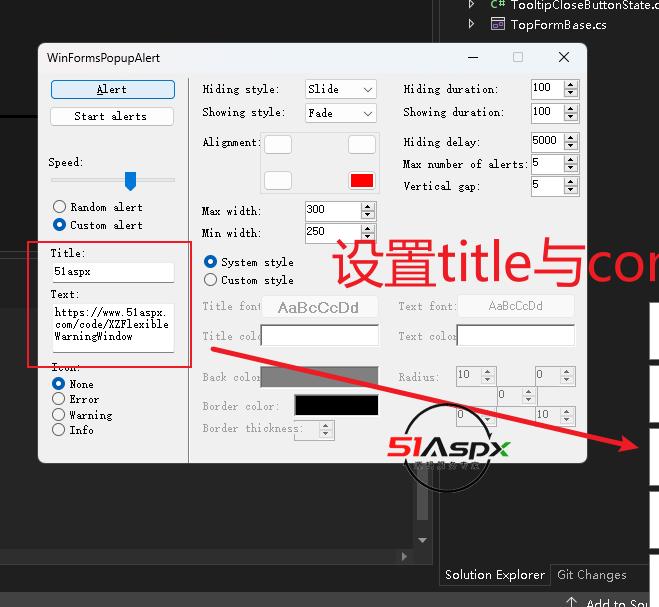This screenshot has height=607, width=659.
Task: Click the Max width field showing 300
Action: (332, 210)
